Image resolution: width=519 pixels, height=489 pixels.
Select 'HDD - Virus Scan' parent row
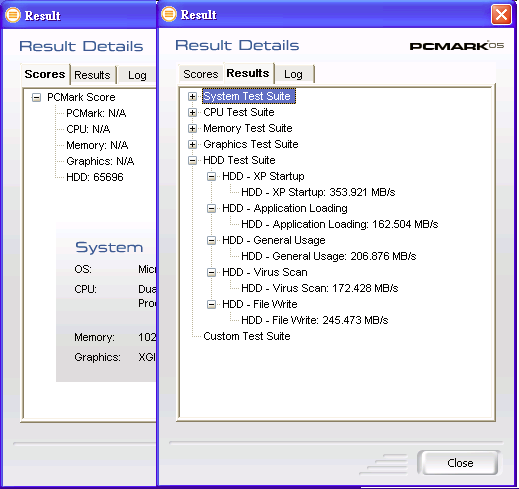click(x=265, y=272)
